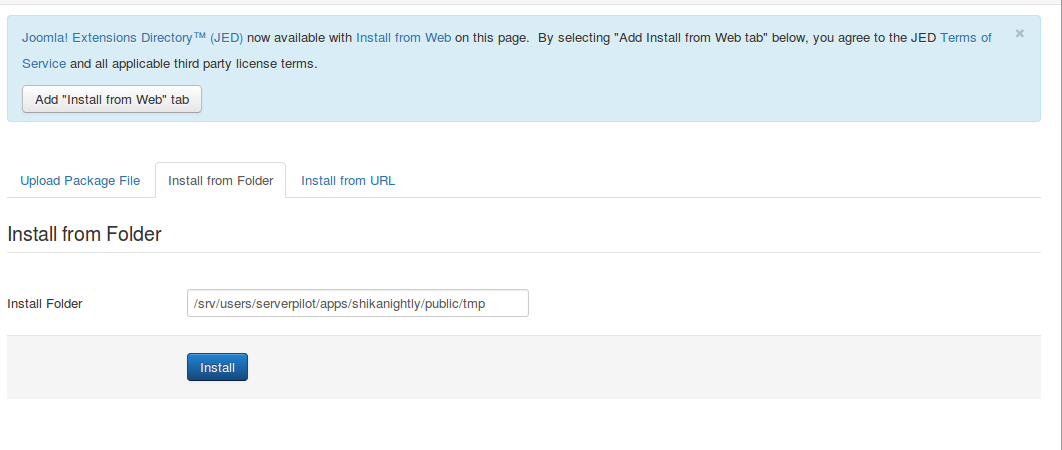Click the blue Install button

(x=217, y=367)
